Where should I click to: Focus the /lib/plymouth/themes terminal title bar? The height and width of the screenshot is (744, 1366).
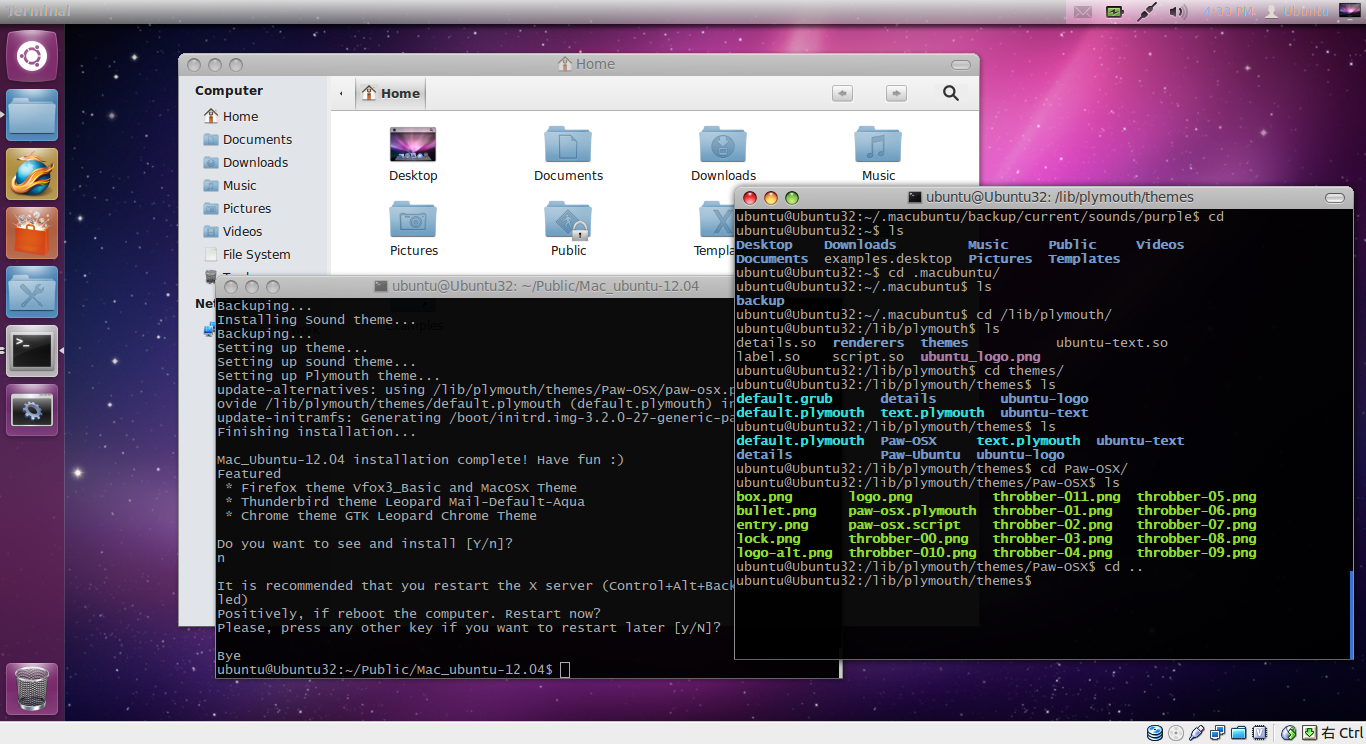[1043, 197]
